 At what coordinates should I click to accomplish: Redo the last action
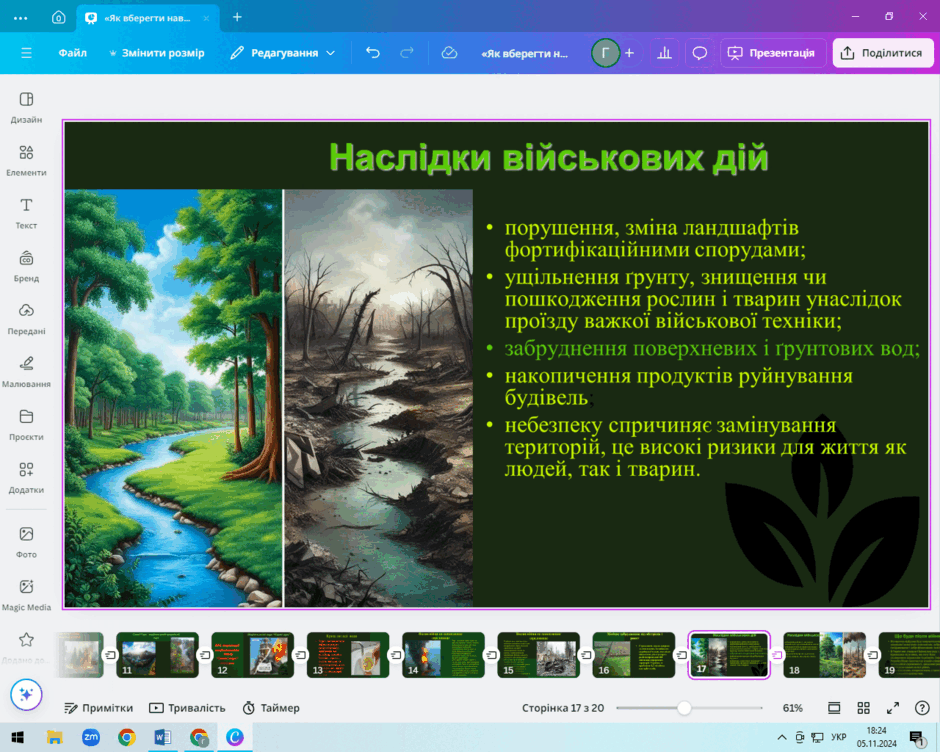(407, 53)
